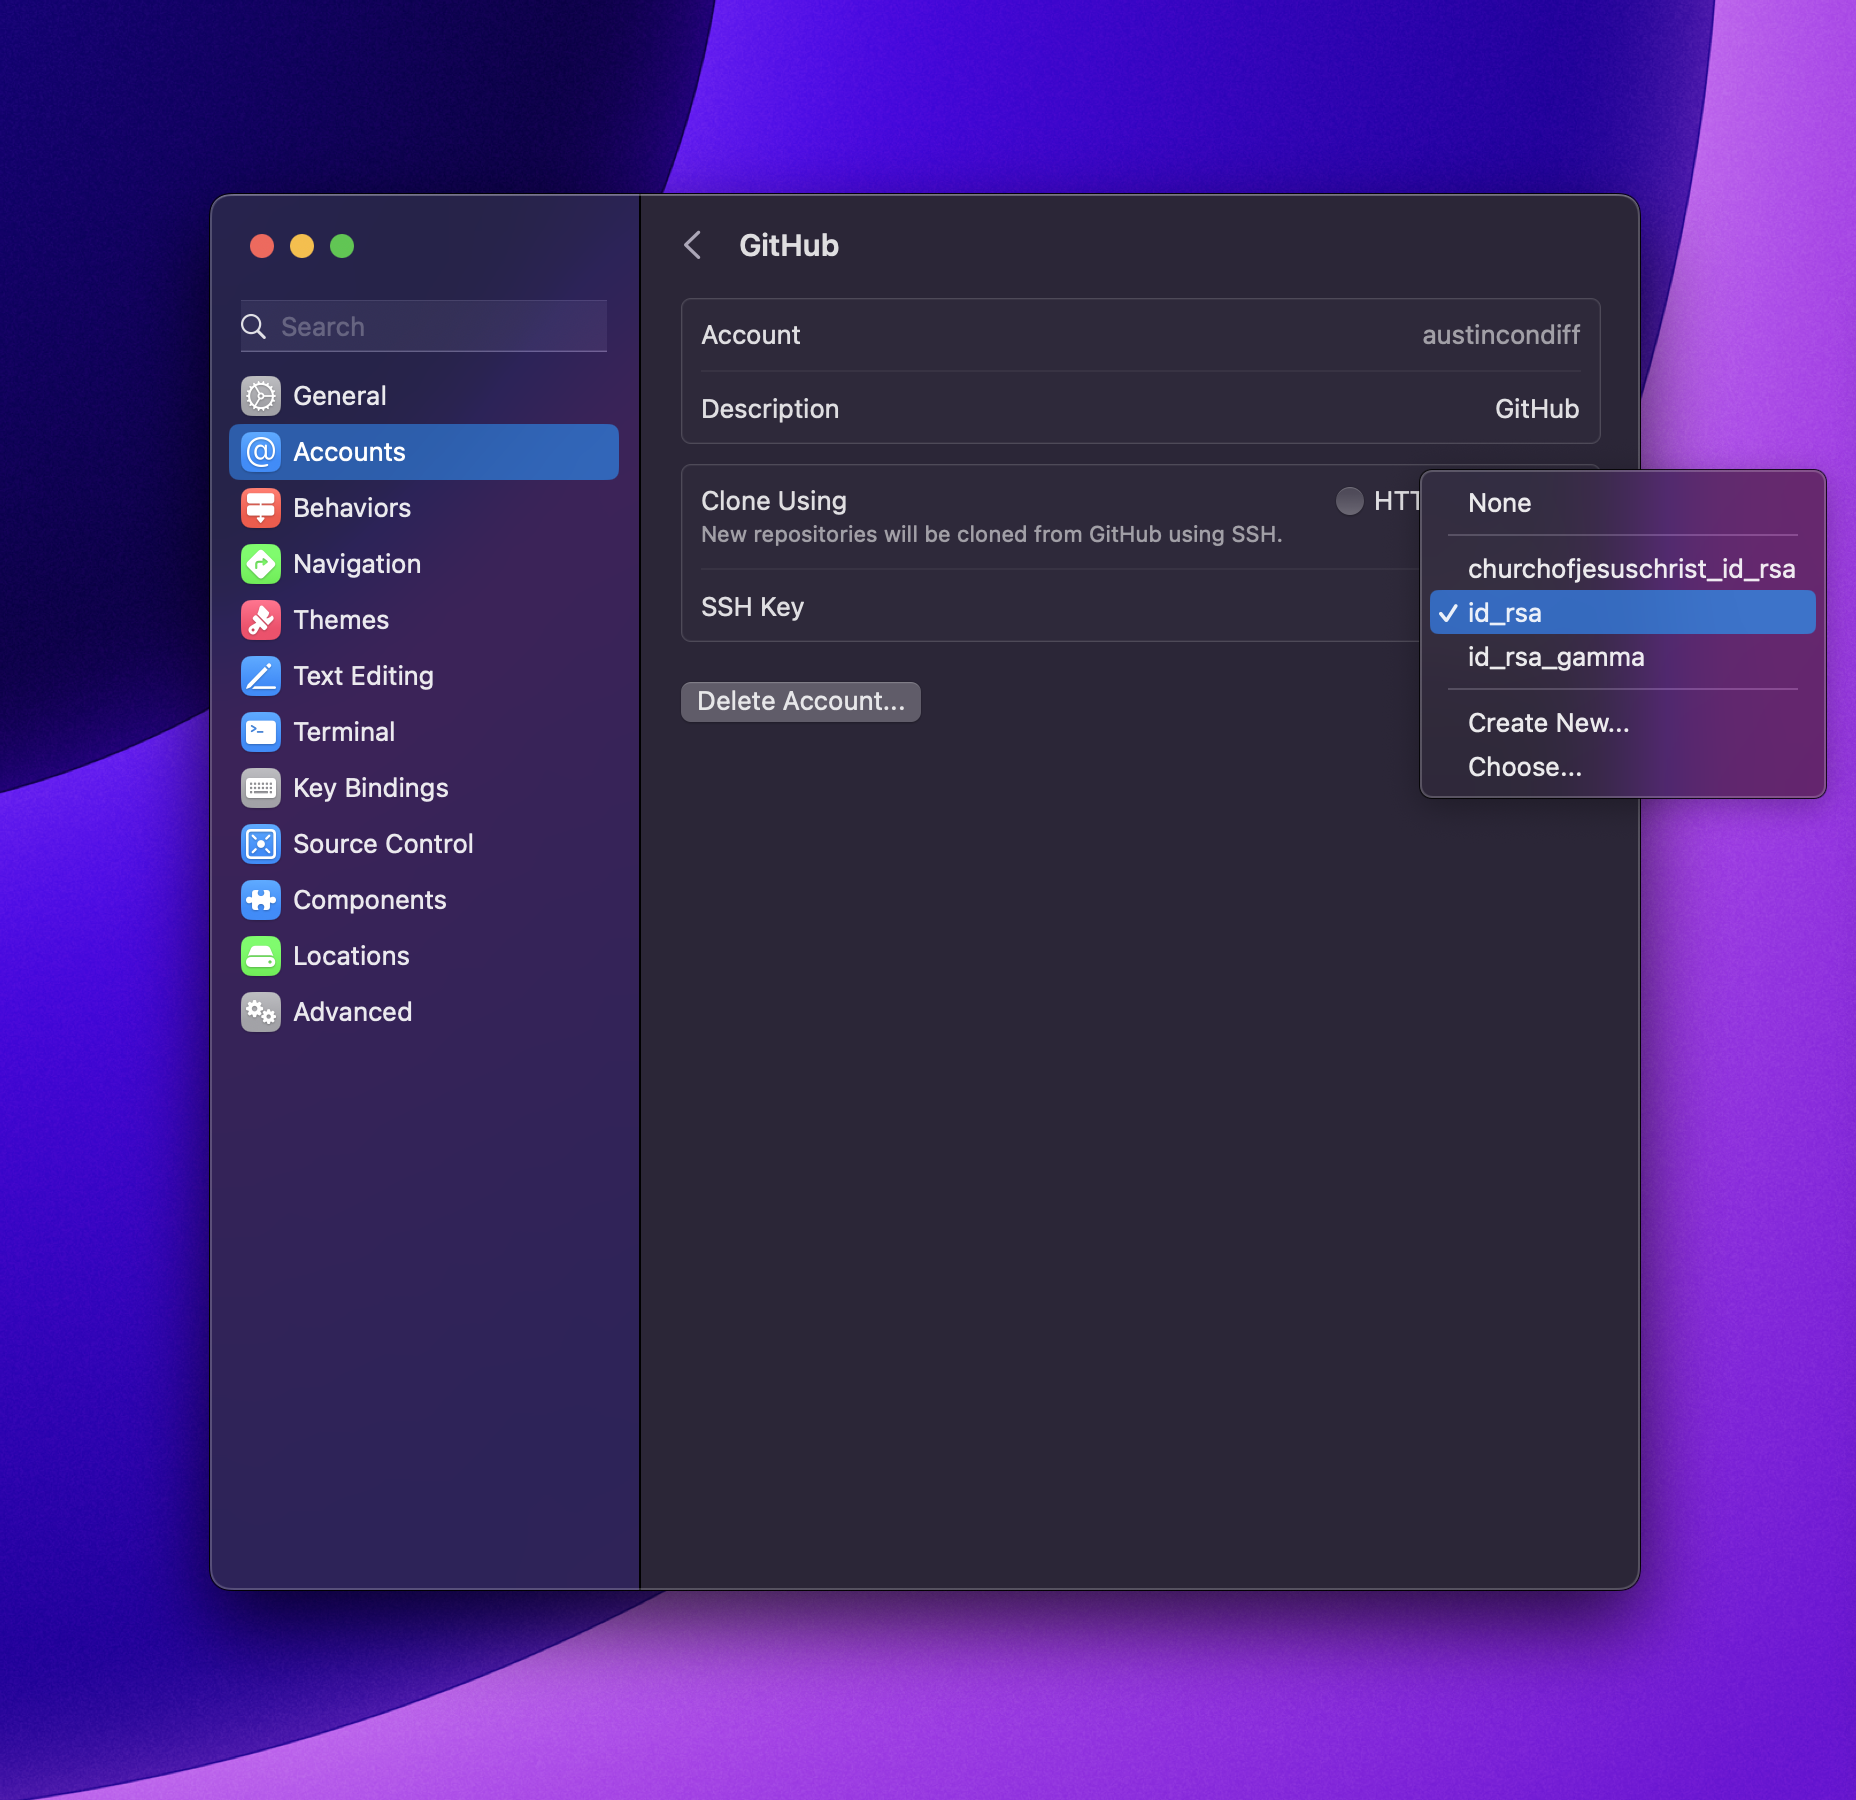This screenshot has height=1800, width=1856.
Task: Click the Components puzzle piece icon
Action: point(261,900)
